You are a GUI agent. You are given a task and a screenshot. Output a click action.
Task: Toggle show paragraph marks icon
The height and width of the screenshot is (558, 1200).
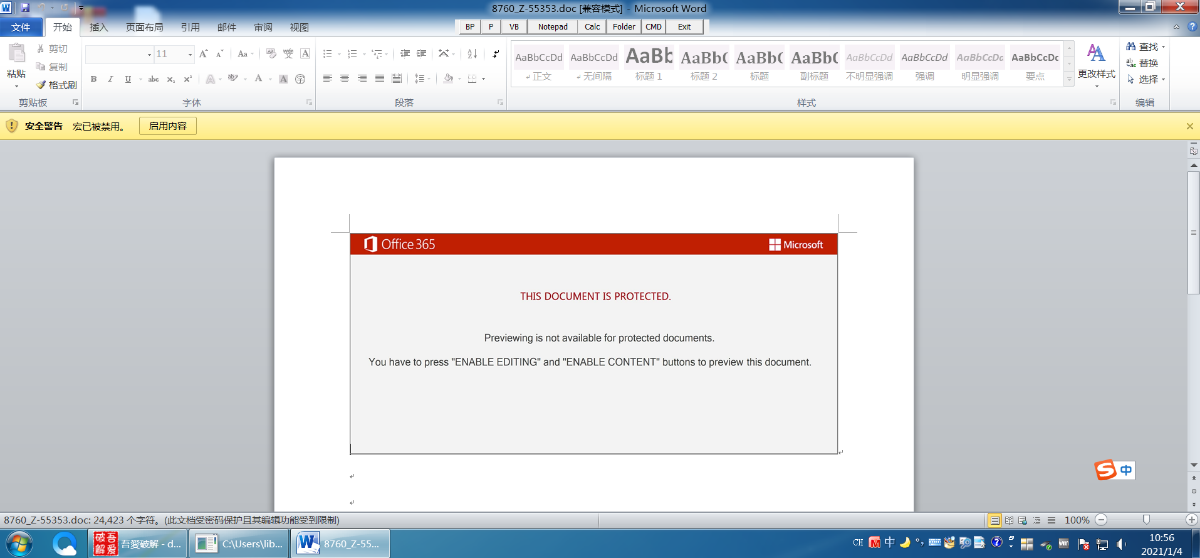tap(496, 54)
